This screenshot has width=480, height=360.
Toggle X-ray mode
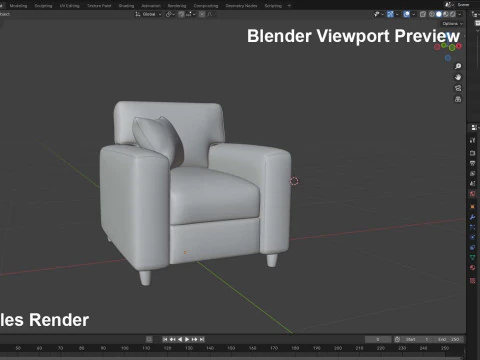pyautogui.click(x=423, y=14)
